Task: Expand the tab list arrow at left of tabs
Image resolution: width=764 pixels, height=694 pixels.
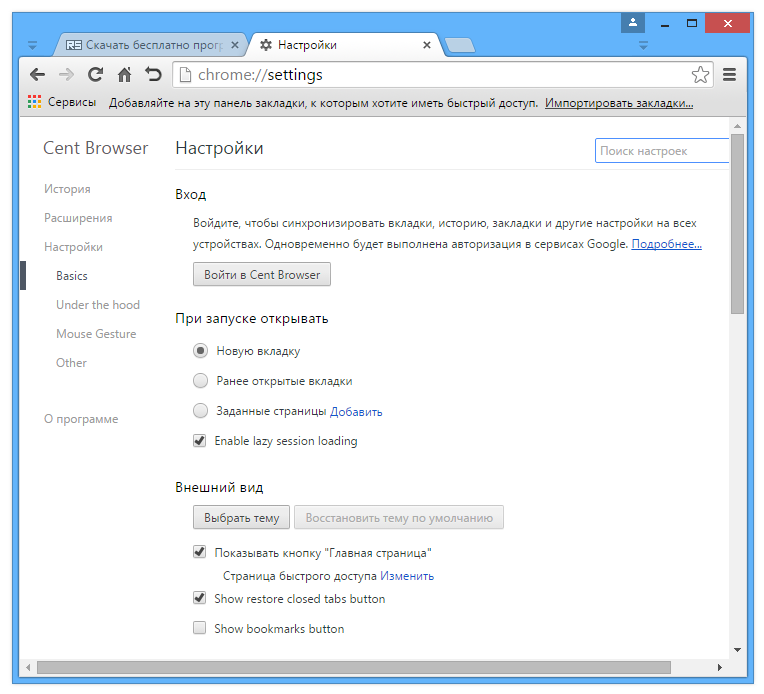Action: [x=32, y=45]
